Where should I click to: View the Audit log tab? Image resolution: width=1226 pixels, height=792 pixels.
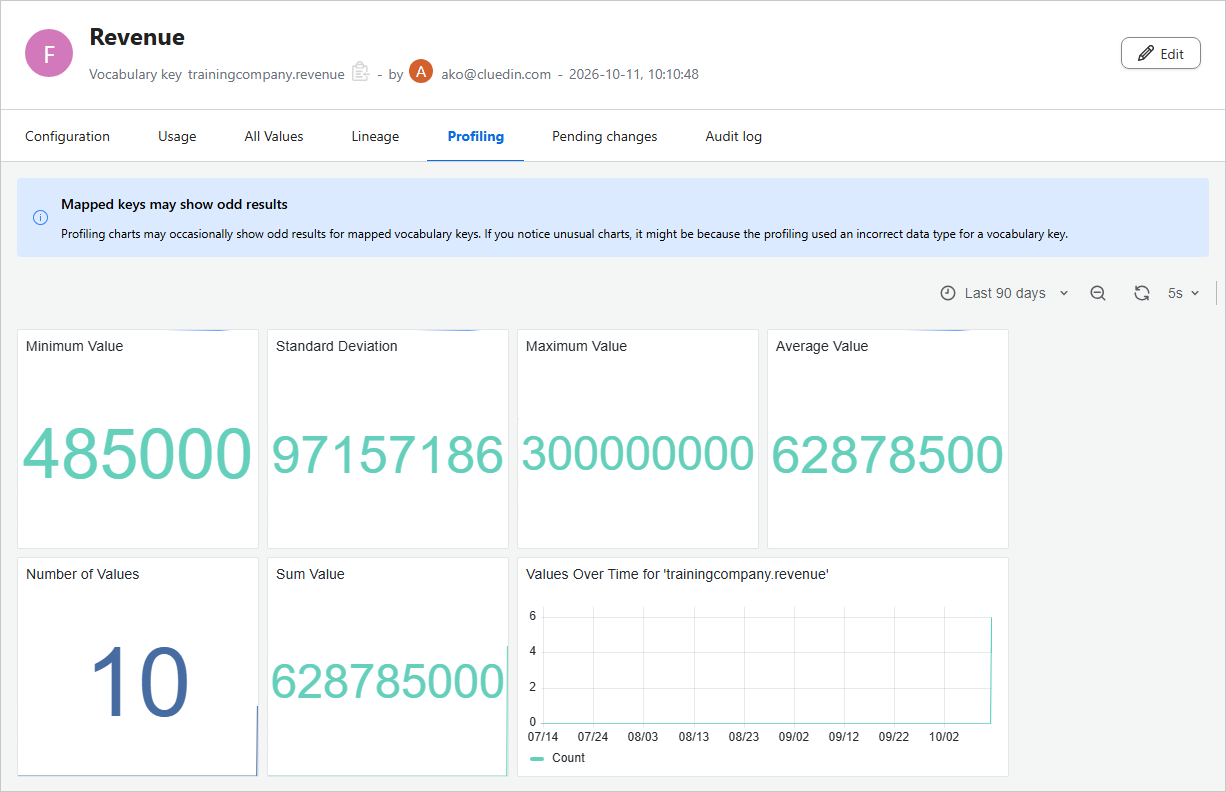tap(734, 136)
